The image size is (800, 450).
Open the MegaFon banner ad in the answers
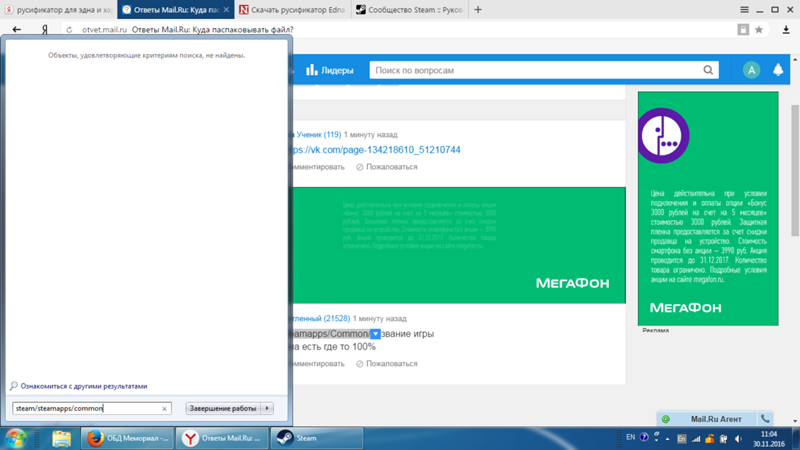coord(459,245)
